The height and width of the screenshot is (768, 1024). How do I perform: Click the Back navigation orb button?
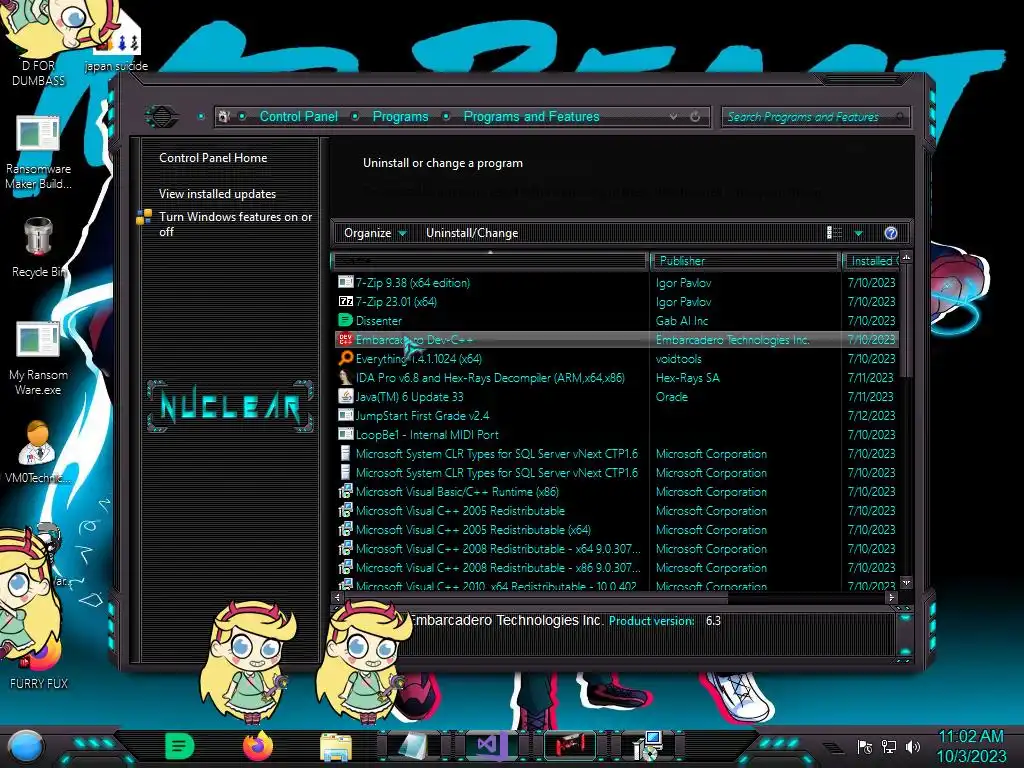[161, 117]
